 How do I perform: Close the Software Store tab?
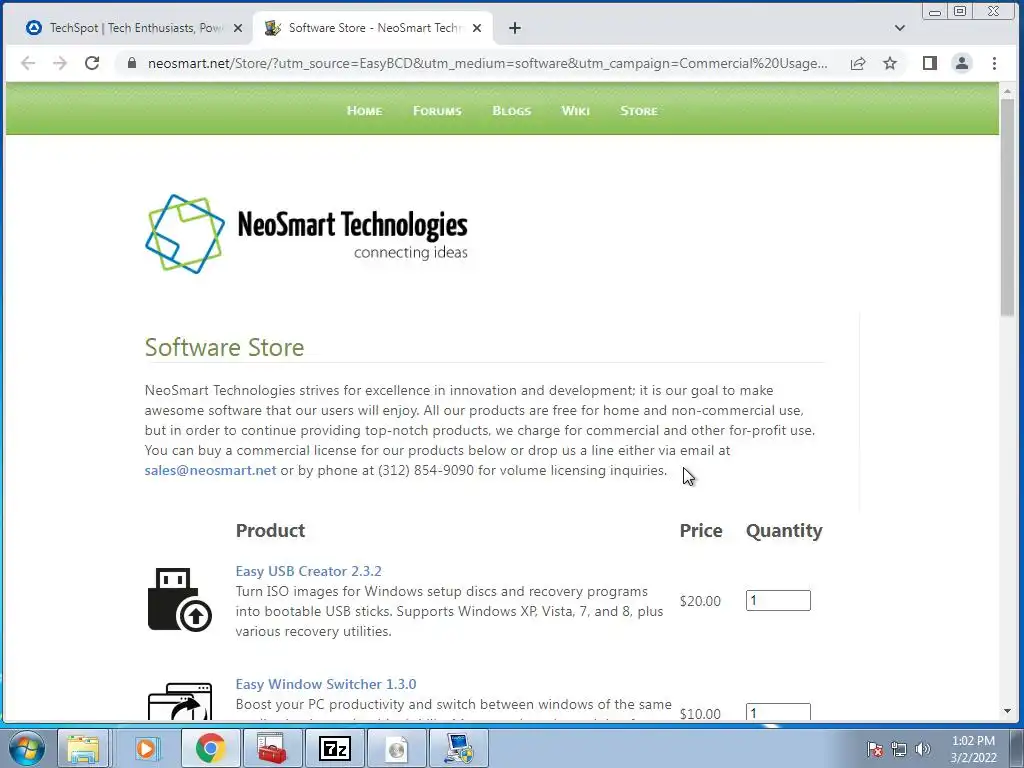pyautogui.click(x=477, y=28)
